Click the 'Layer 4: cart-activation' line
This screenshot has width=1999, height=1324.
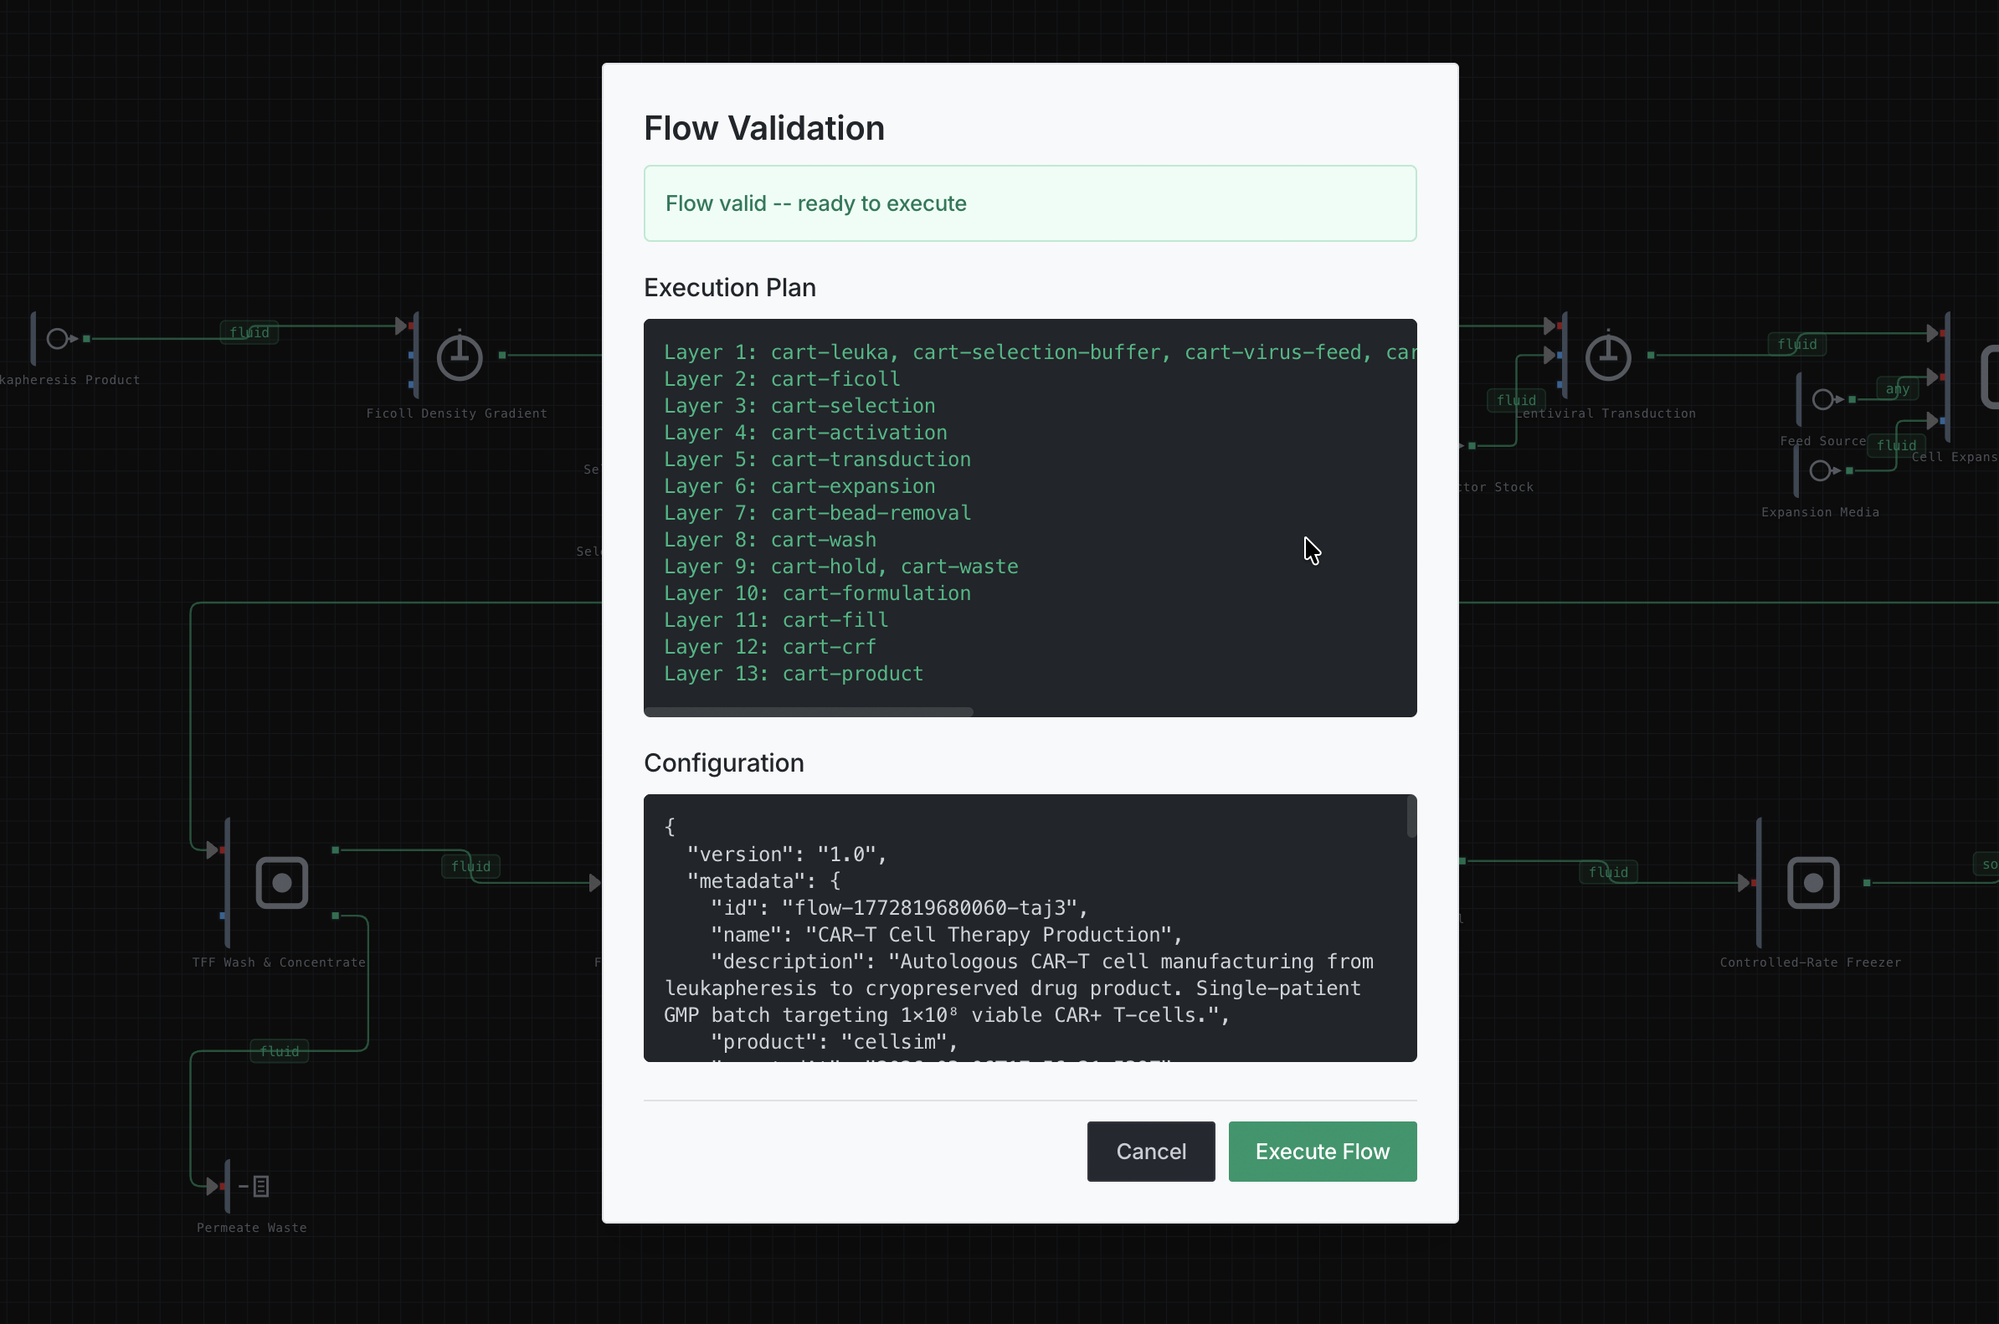coord(806,433)
